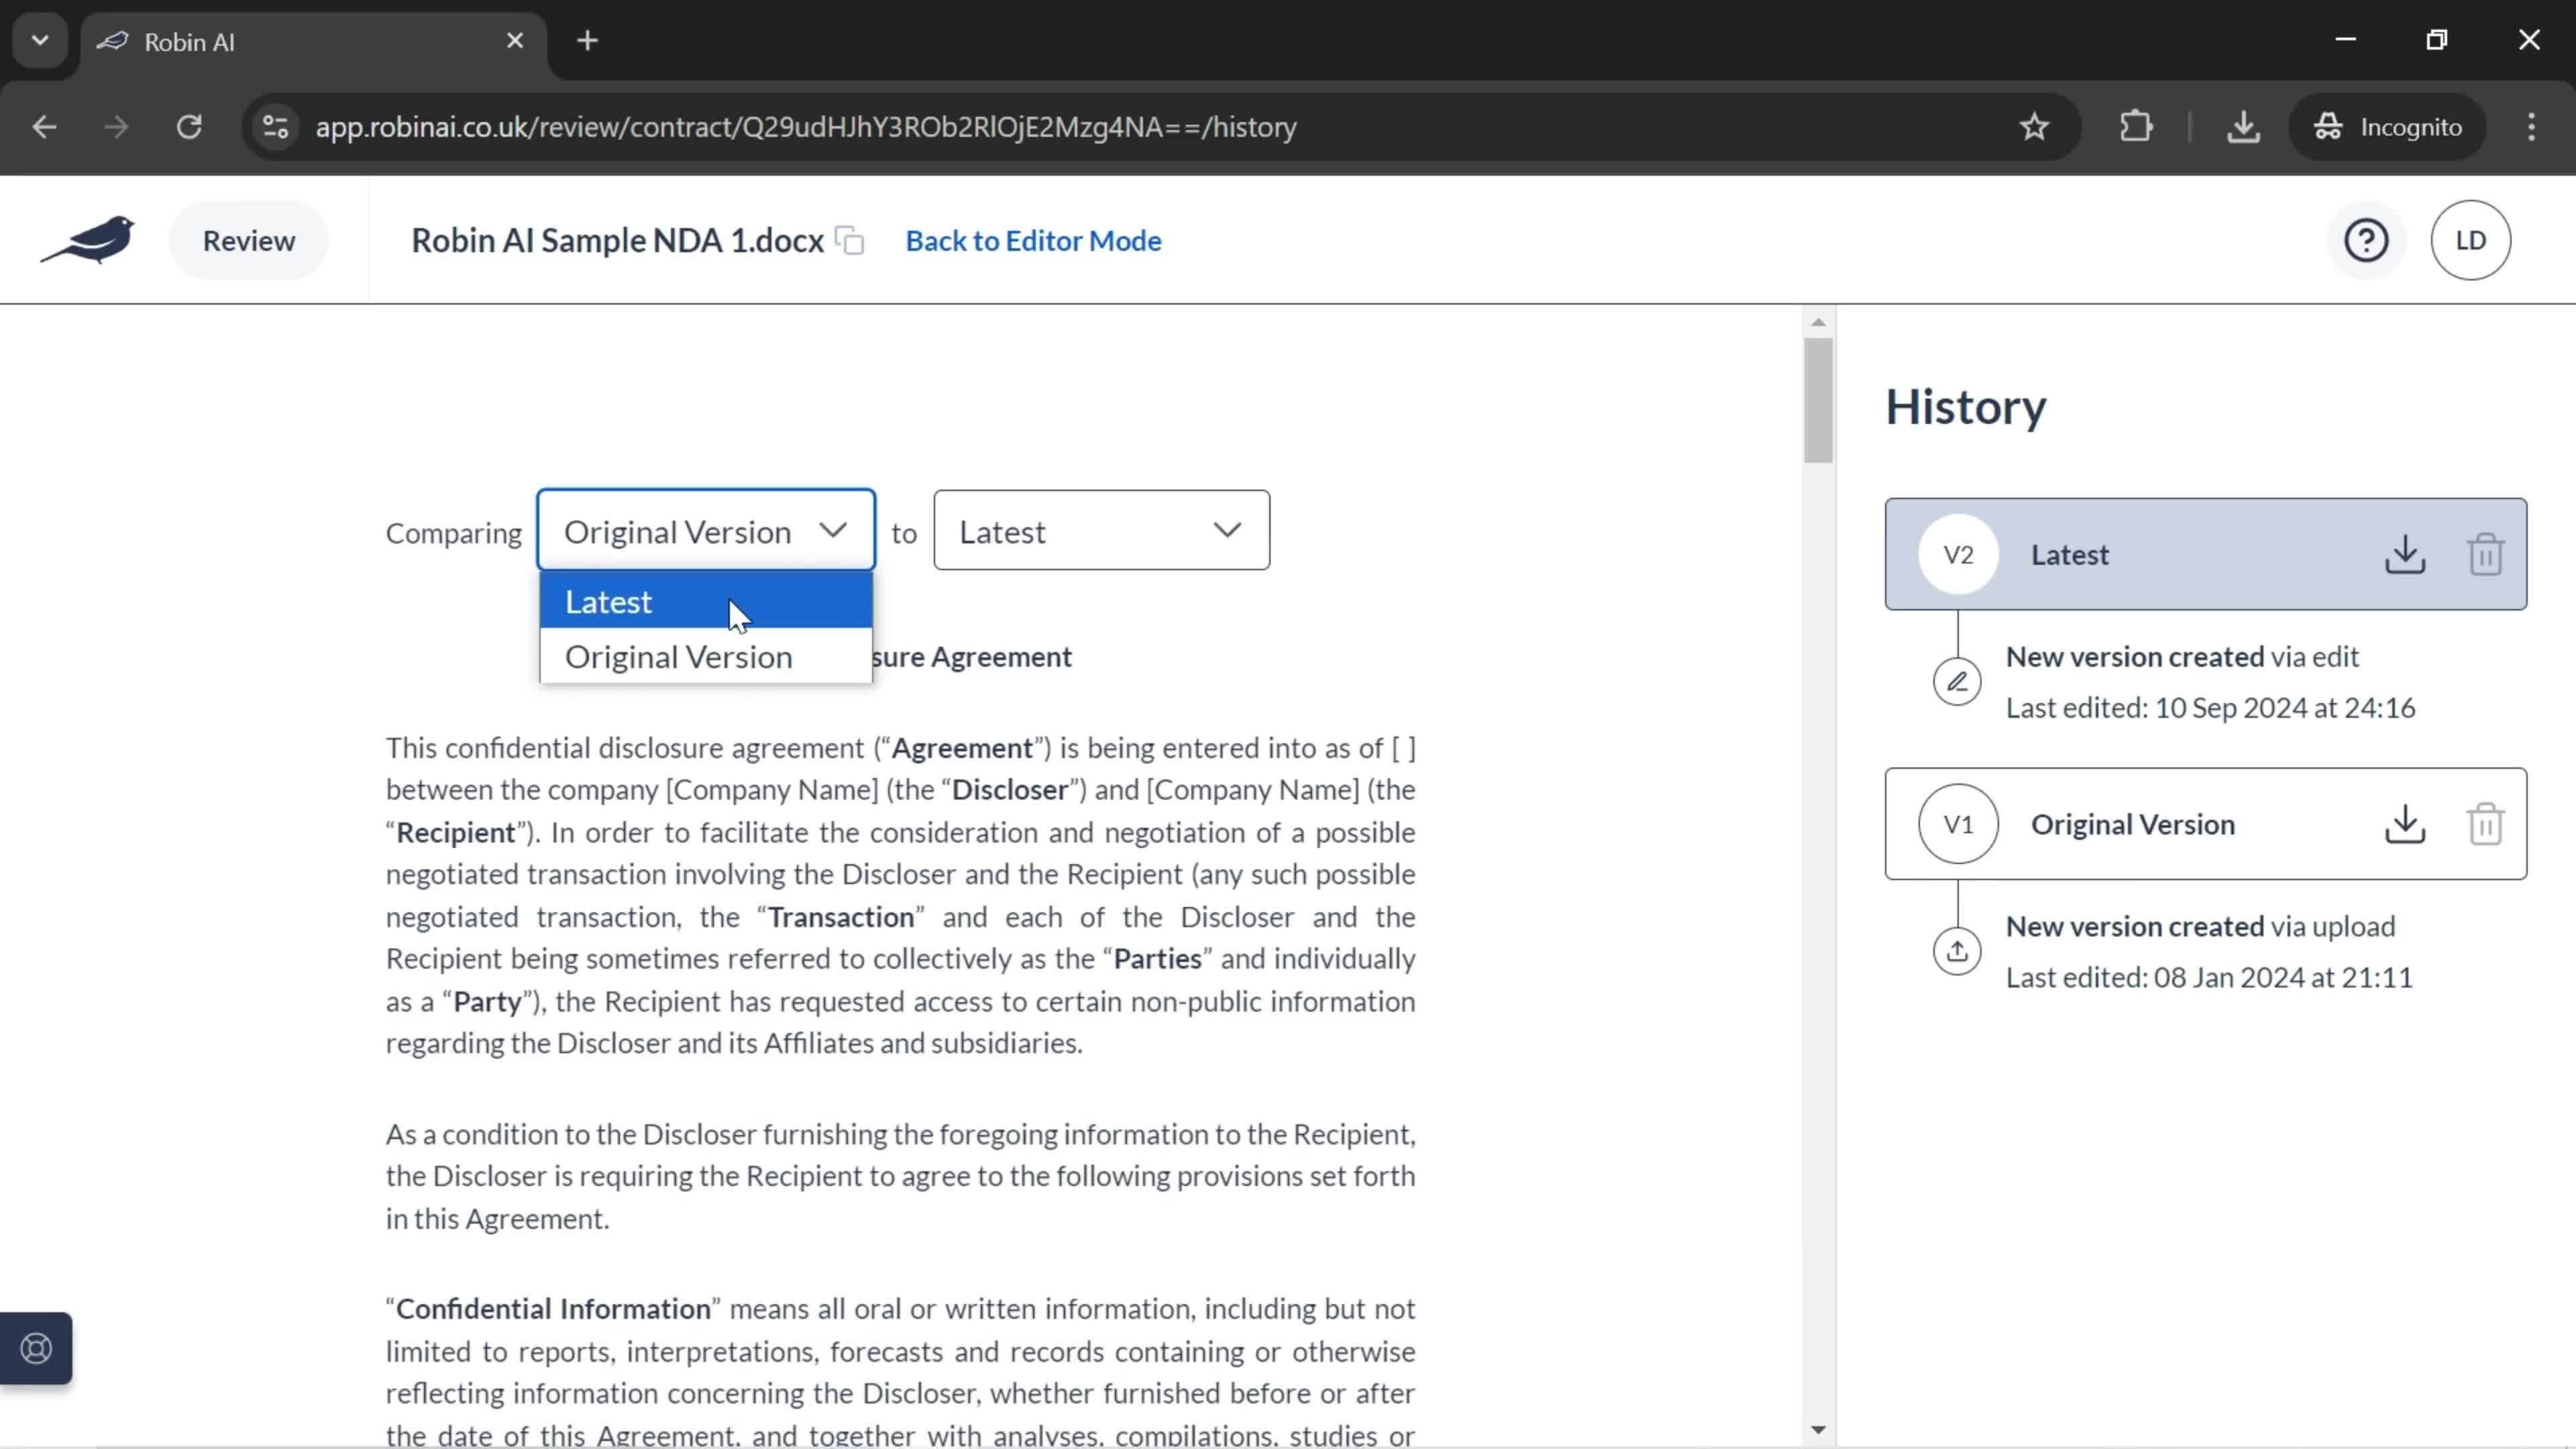Open the help question mark icon
The image size is (2576, 1449).
coord(2366,240)
